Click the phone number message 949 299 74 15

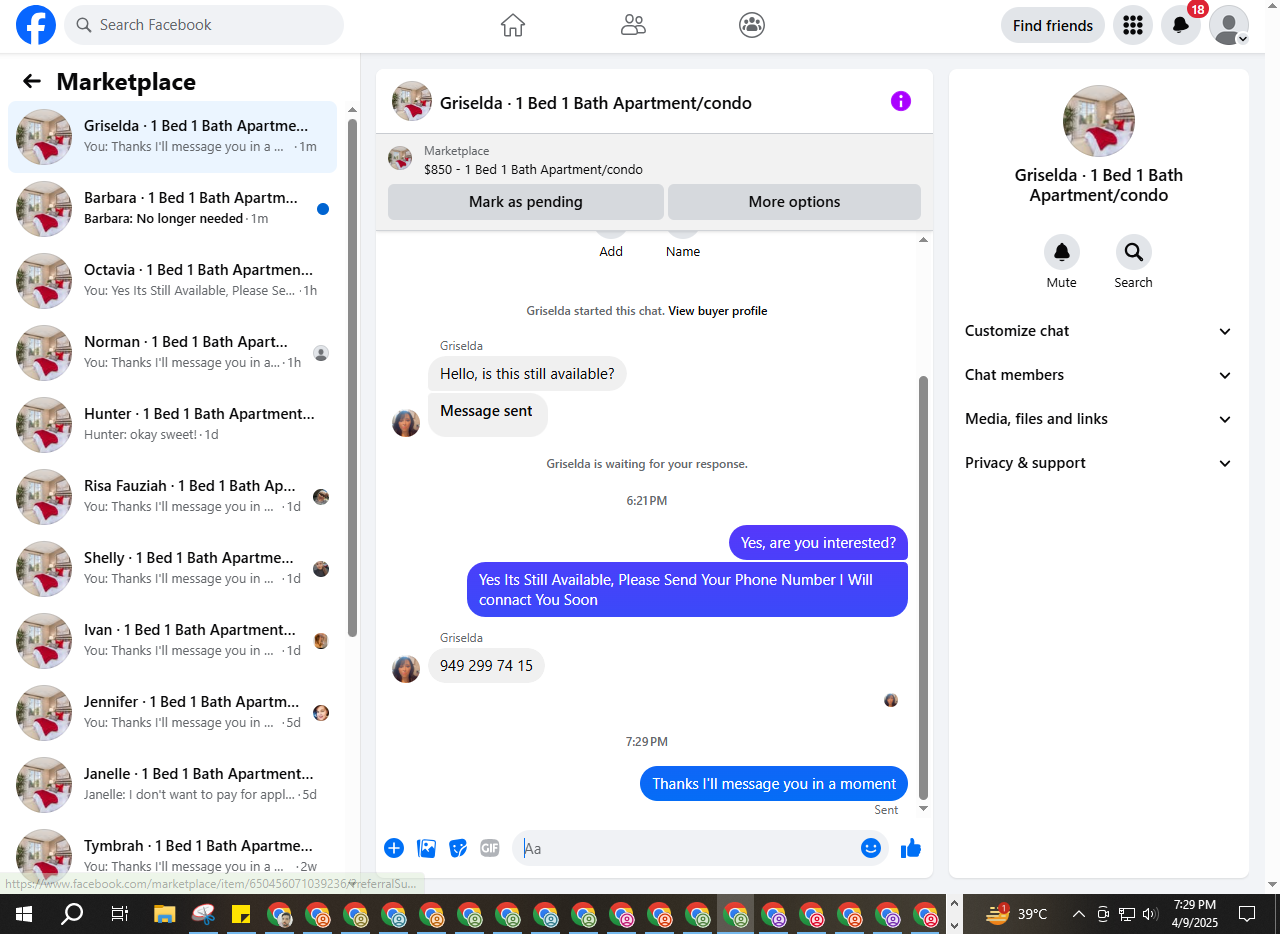(486, 666)
